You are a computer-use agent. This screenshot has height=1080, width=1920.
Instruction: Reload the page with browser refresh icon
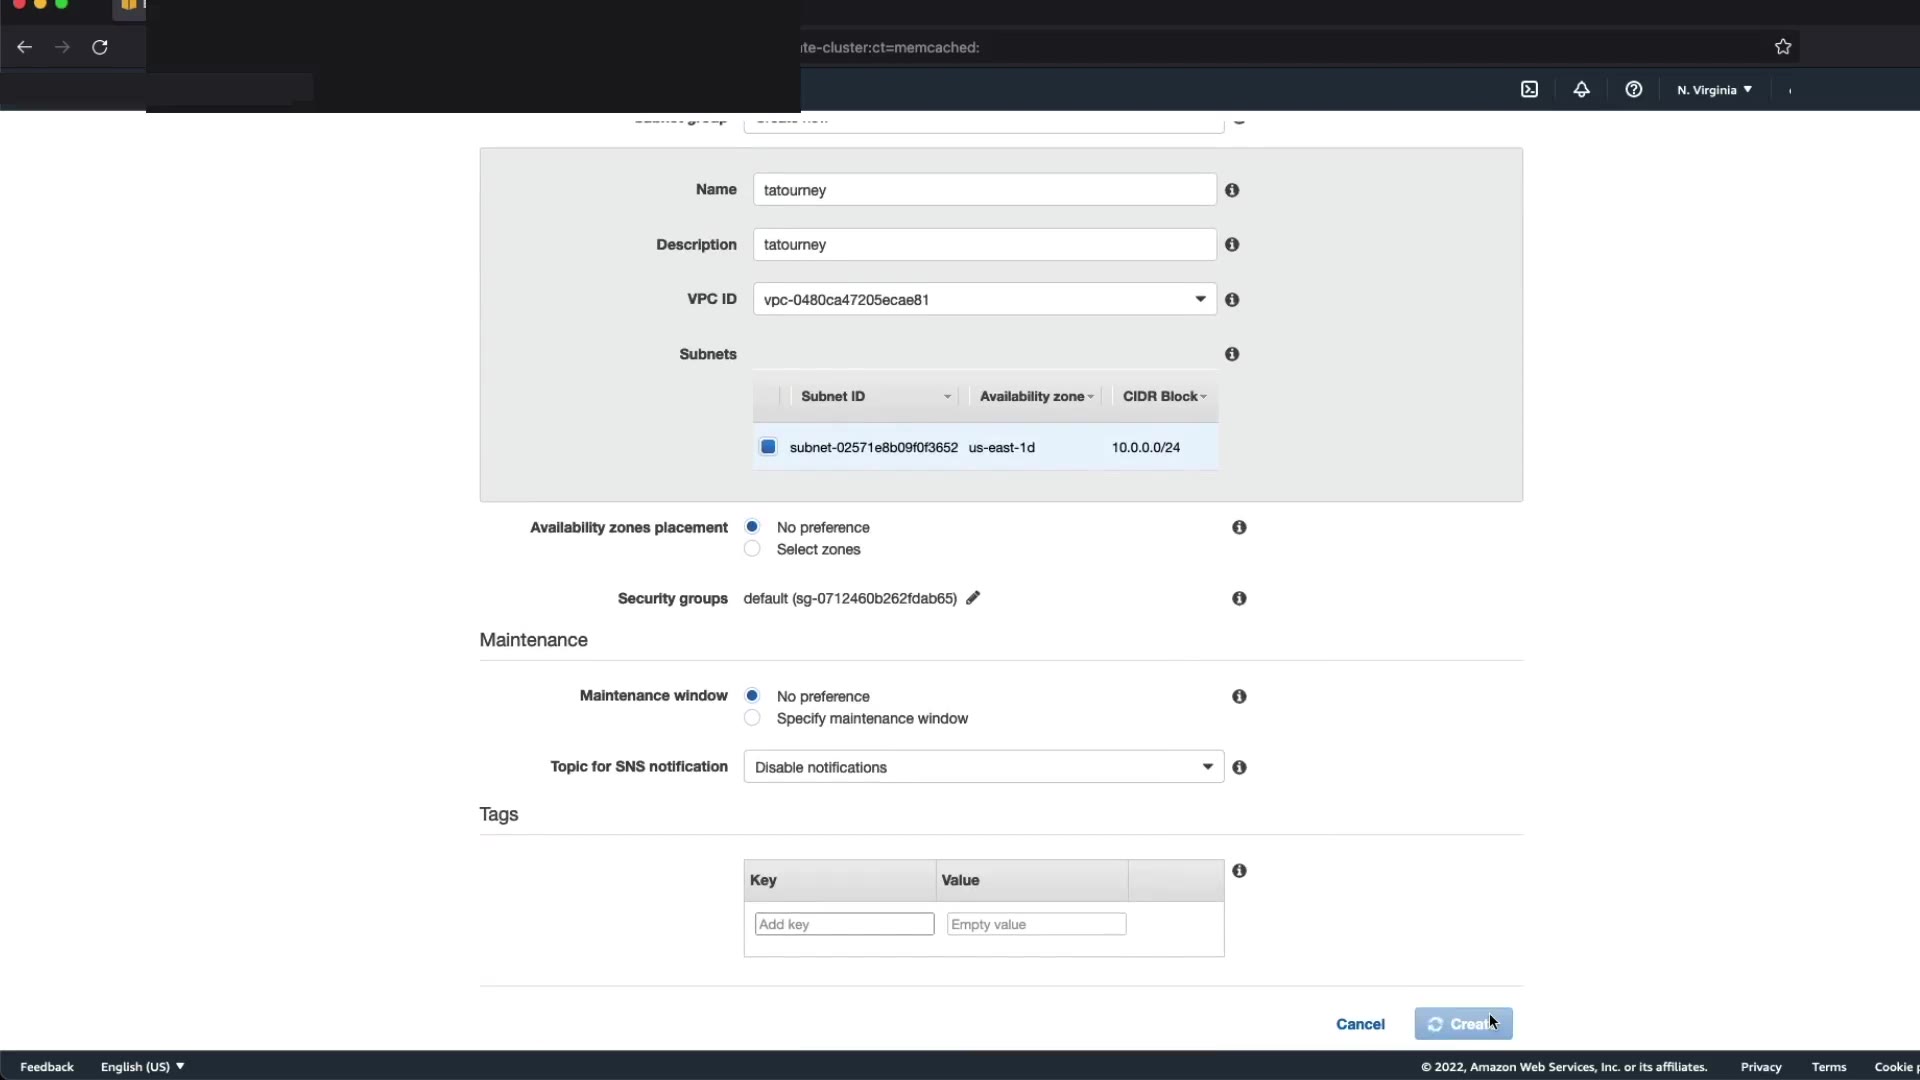pyautogui.click(x=100, y=47)
